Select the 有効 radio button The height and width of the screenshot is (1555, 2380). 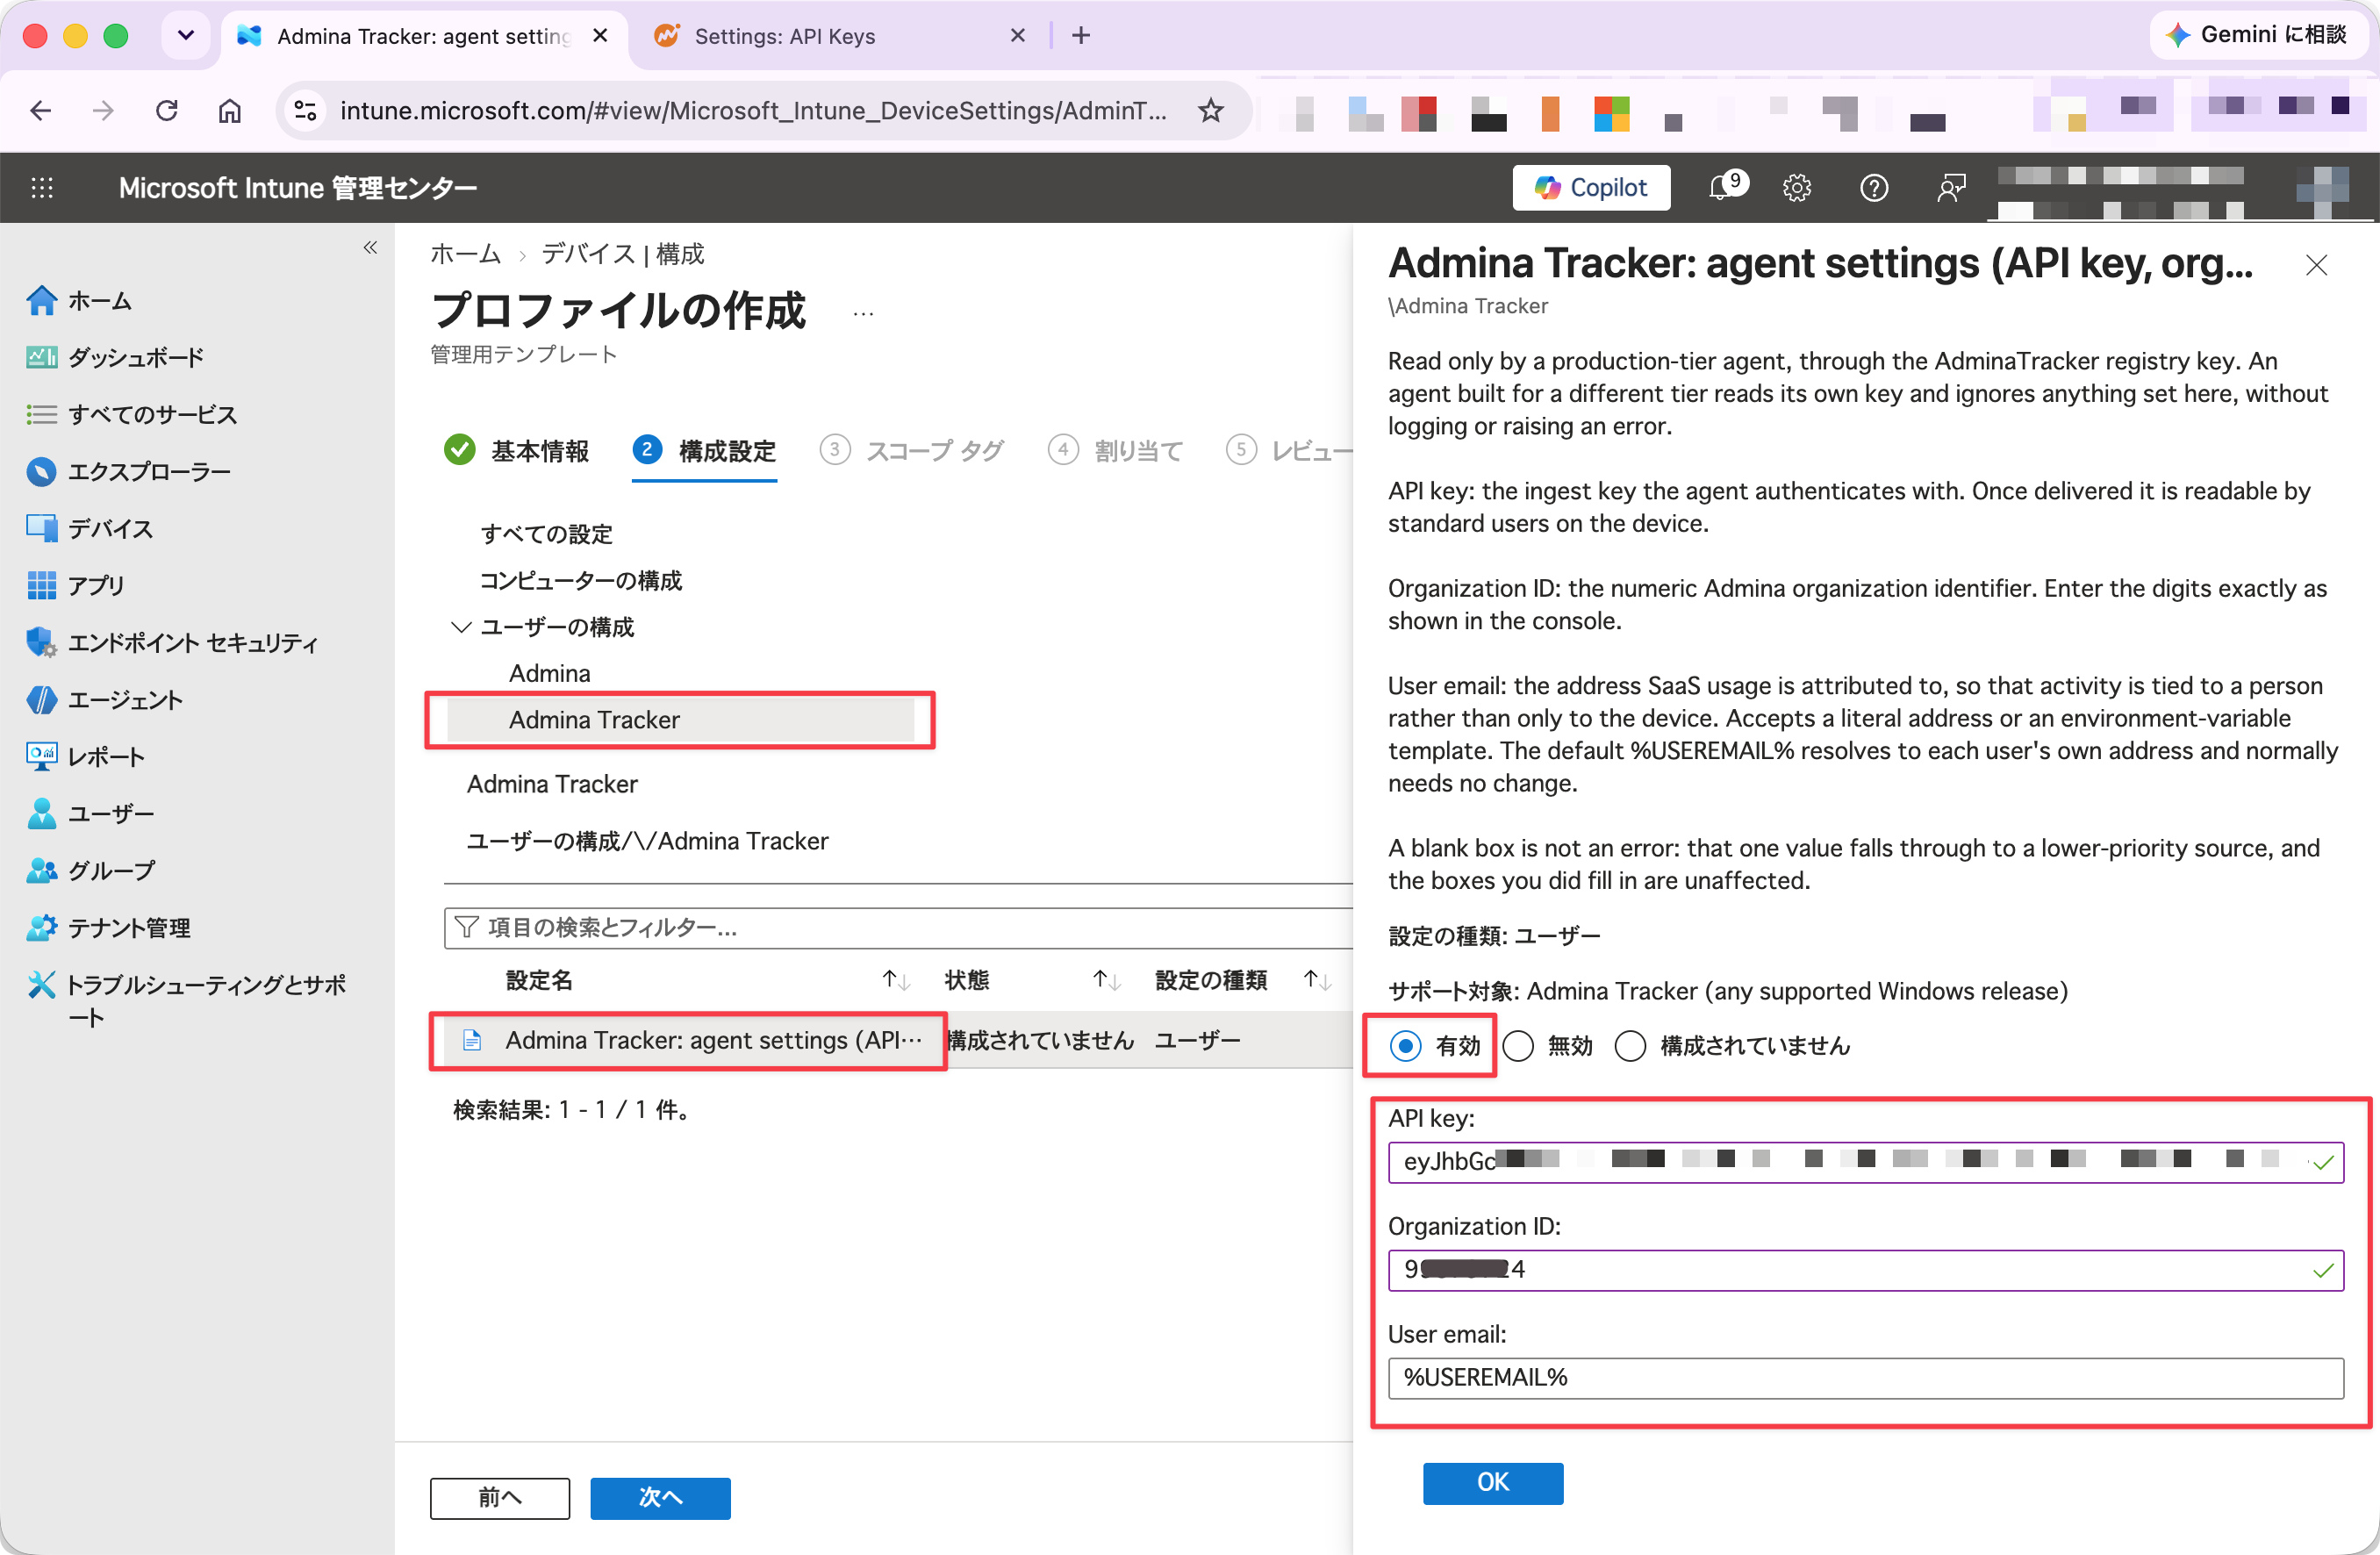tap(1405, 1046)
